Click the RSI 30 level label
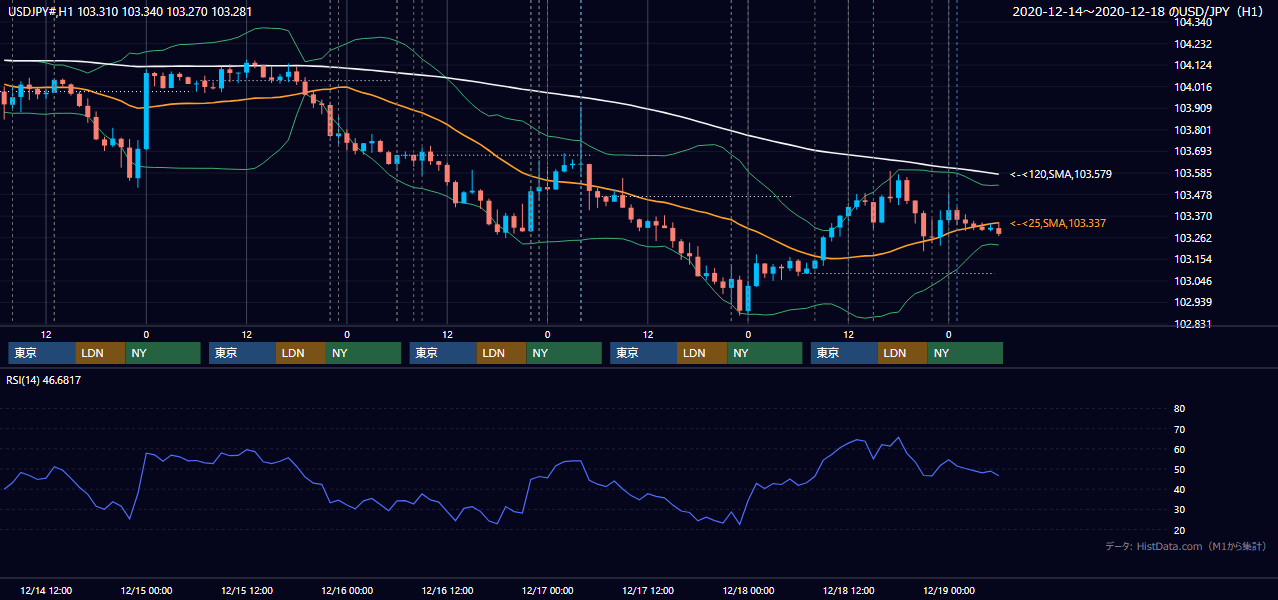Viewport: 1278px width, 600px height. tap(1179, 509)
